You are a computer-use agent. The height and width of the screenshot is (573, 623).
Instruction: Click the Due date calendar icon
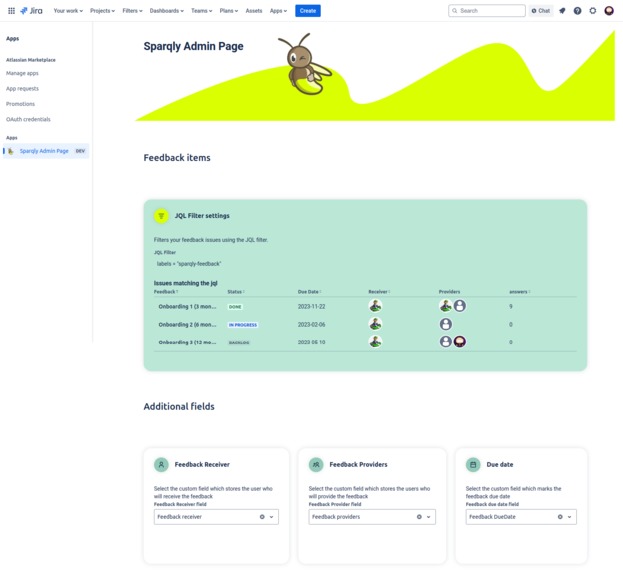(473, 465)
